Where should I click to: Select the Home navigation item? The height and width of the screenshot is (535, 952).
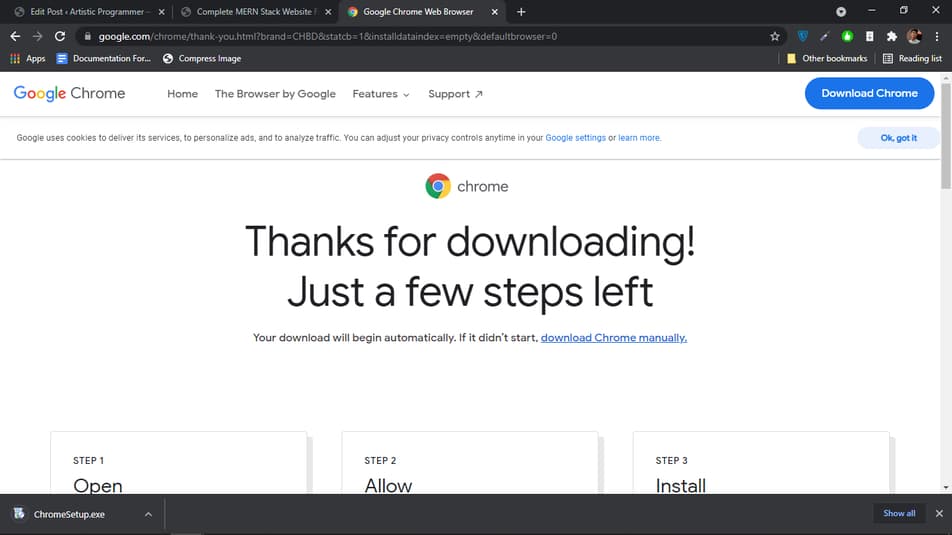pyautogui.click(x=183, y=94)
